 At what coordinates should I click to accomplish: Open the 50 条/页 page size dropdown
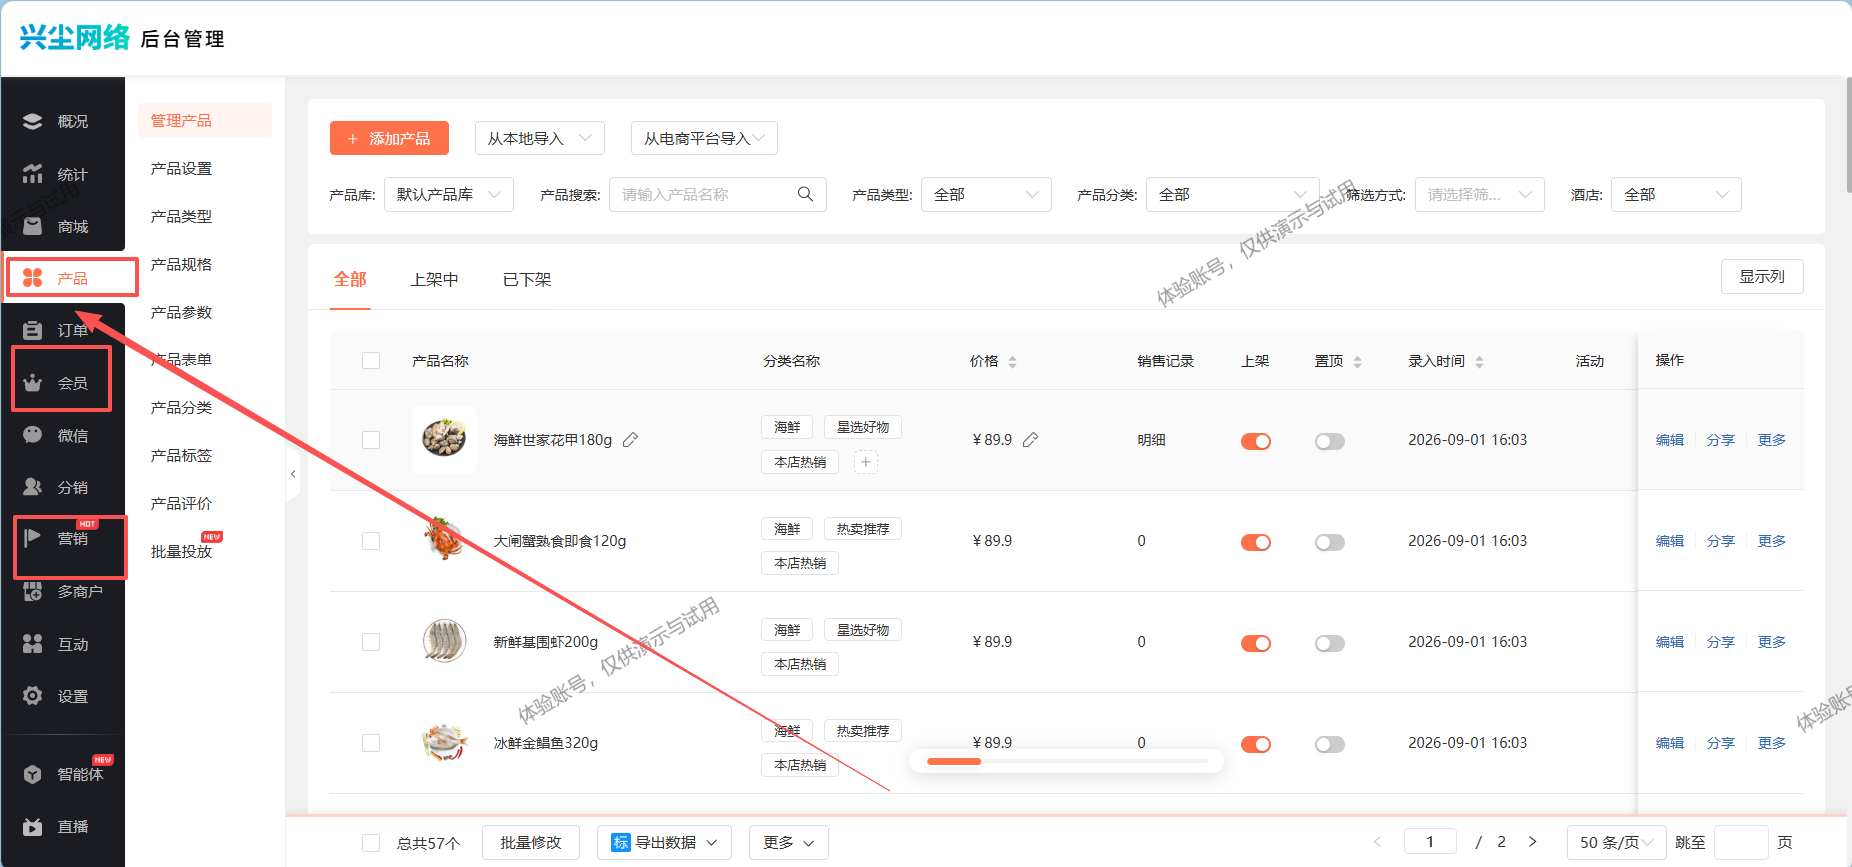pos(1617,842)
